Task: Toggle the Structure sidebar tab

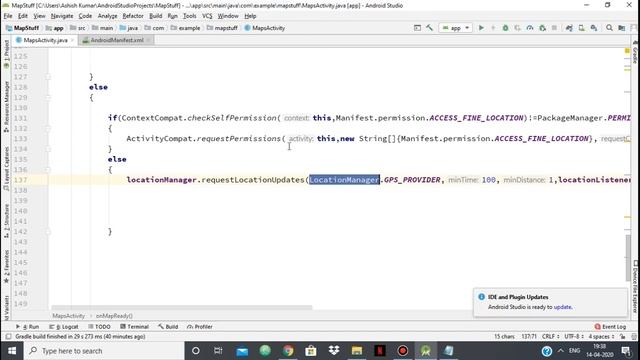Action: (6, 222)
